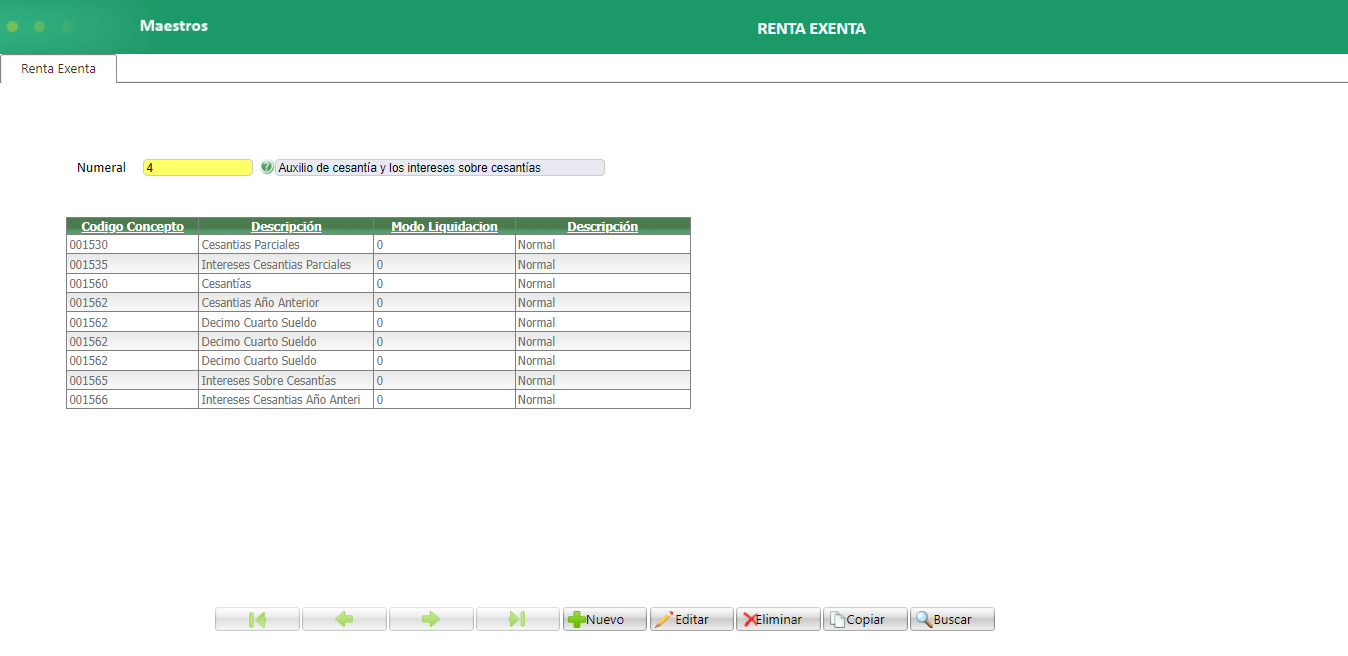Click the Copiar button
This screenshot has width=1348, height=656.
pos(865,619)
